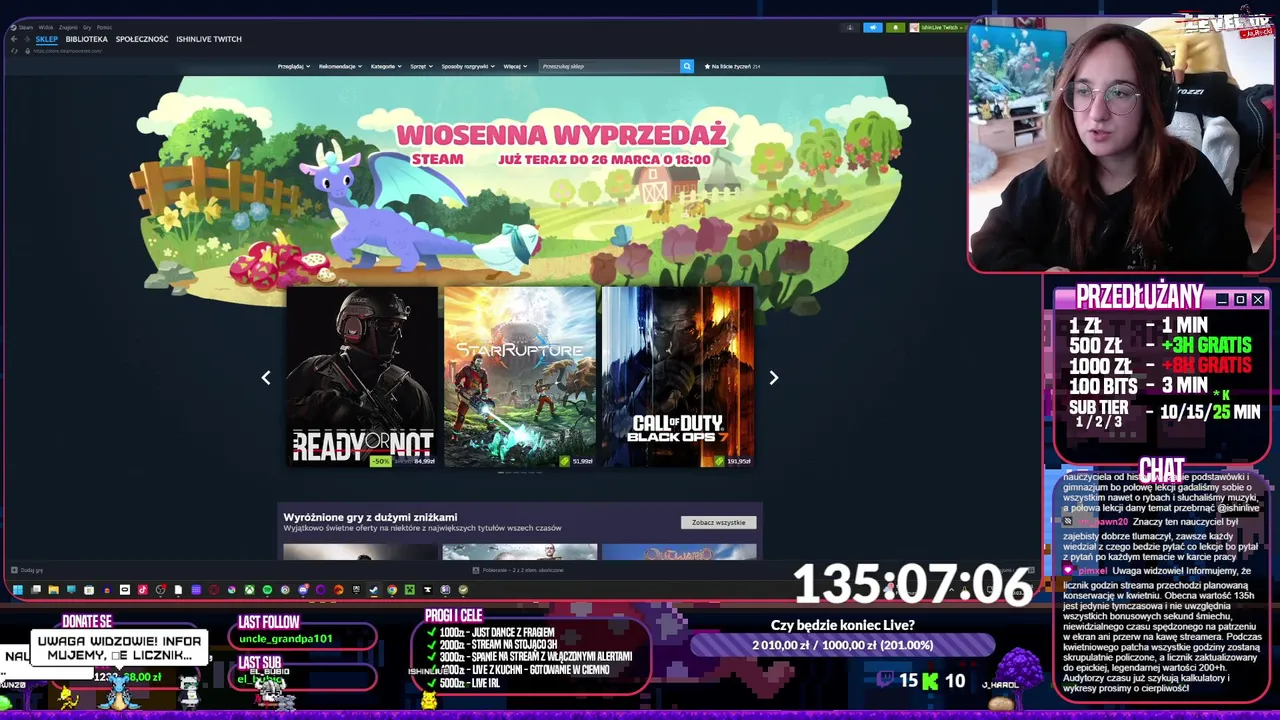The width and height of the screenshot is (1280, 720).
Task: Switch to the SPOŁECZNOŚĆ tab
Action: tap(142, 39)
